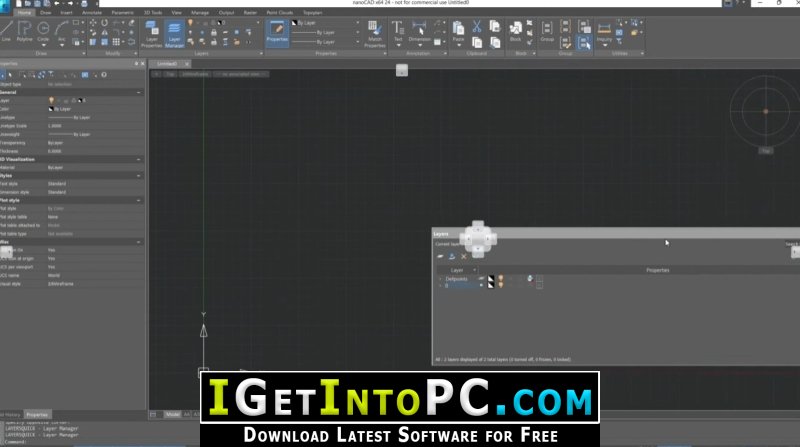
Task: Open the Layer Manager ribbon button
Action: point(174,34)
